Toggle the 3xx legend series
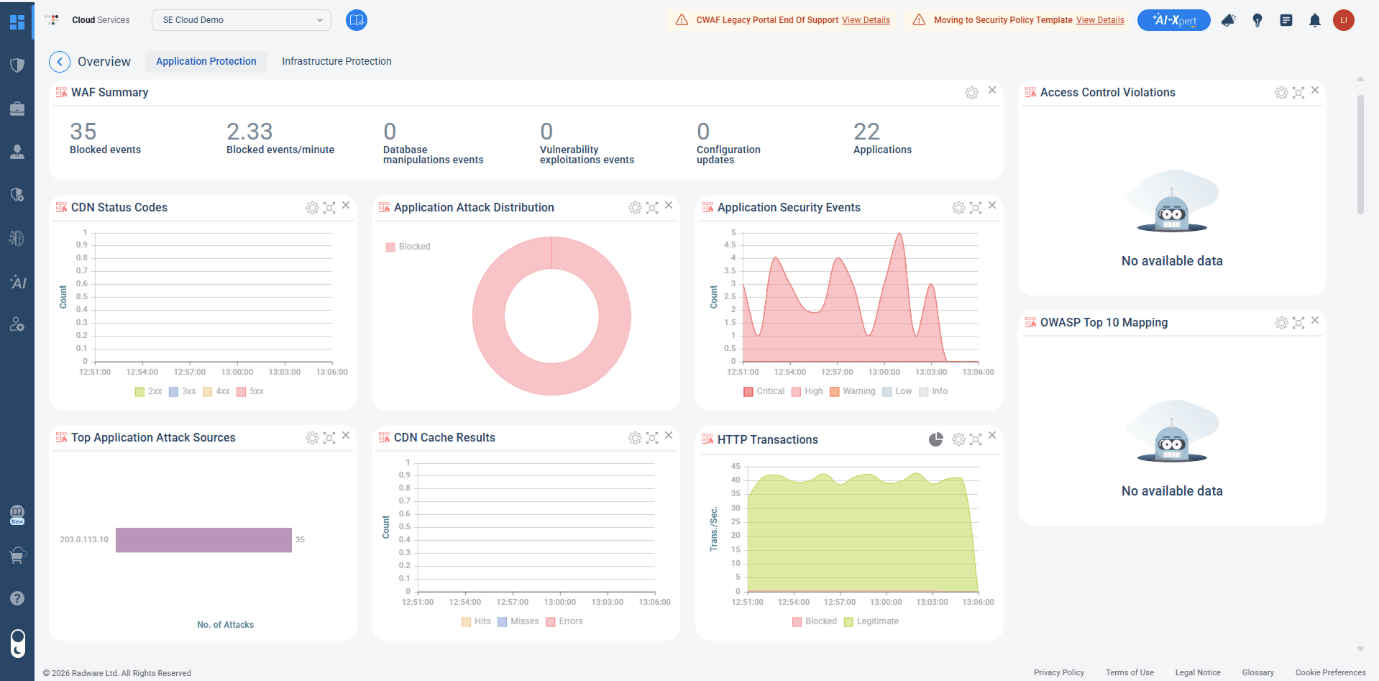The image size is (1379, 681). (x=182, y=391)
